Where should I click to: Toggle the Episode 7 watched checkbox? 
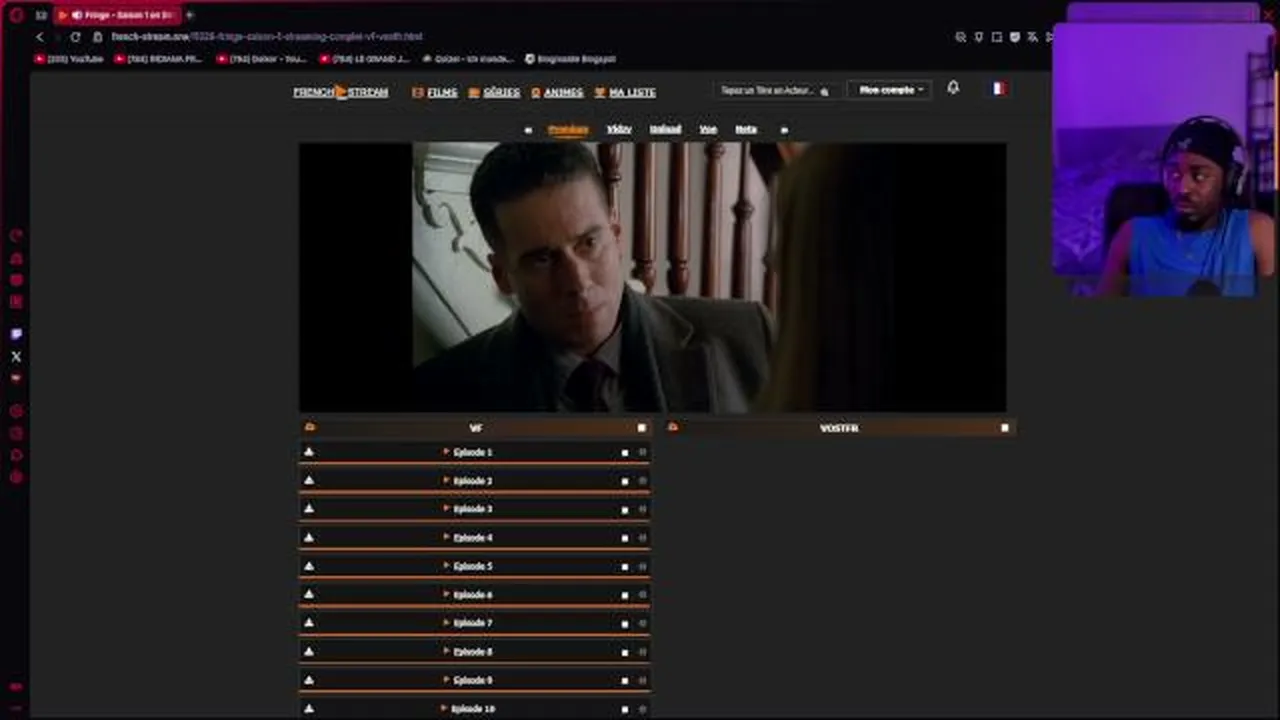(625, 624)
